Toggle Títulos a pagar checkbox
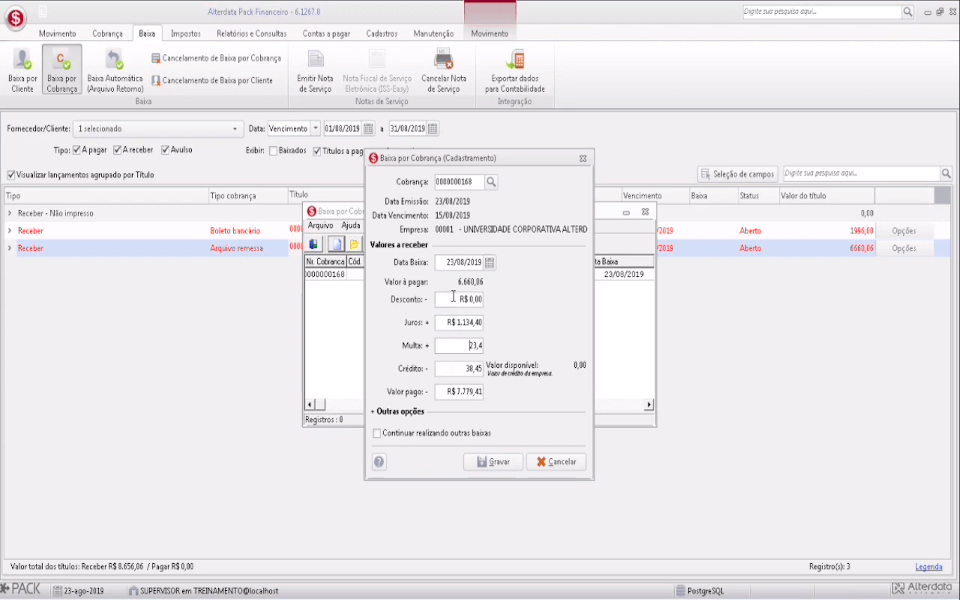The image size is (960, 600). 317,151
